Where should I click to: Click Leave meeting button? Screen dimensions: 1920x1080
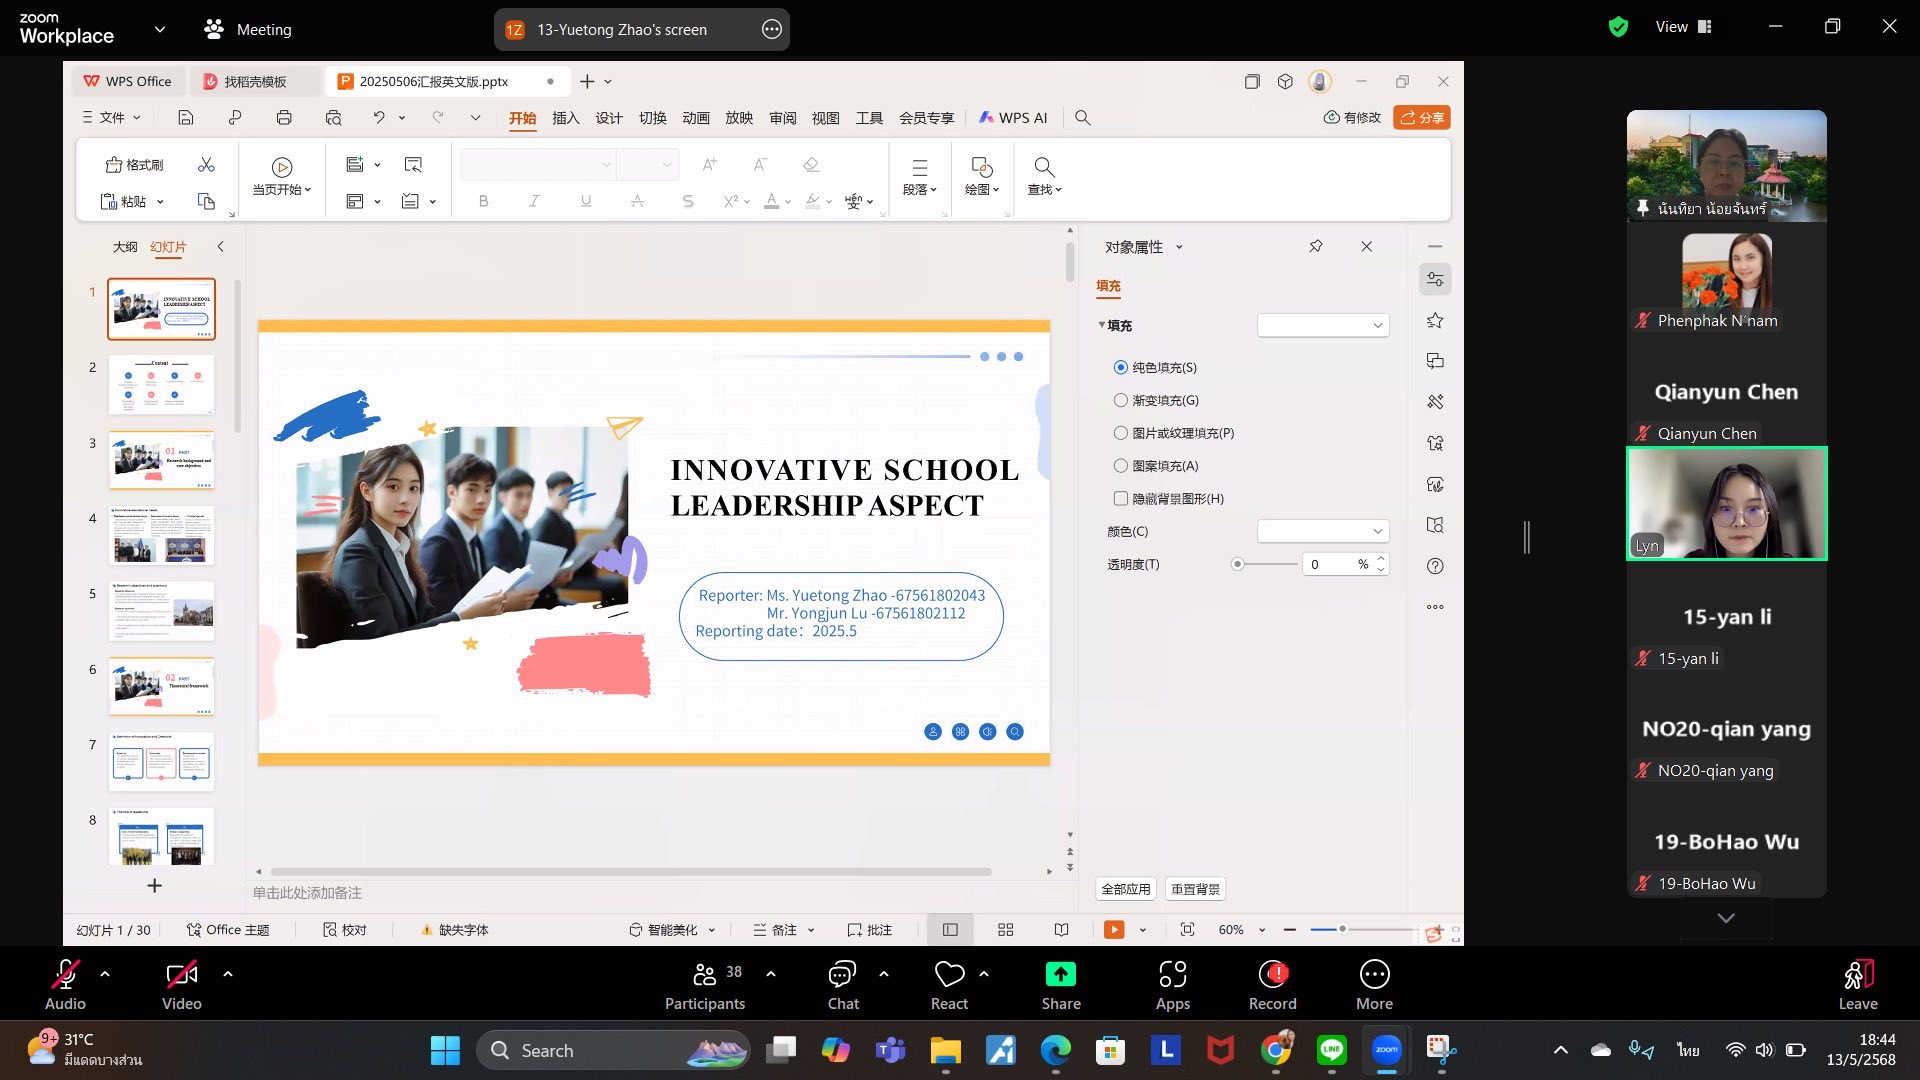pos(1858,985)
